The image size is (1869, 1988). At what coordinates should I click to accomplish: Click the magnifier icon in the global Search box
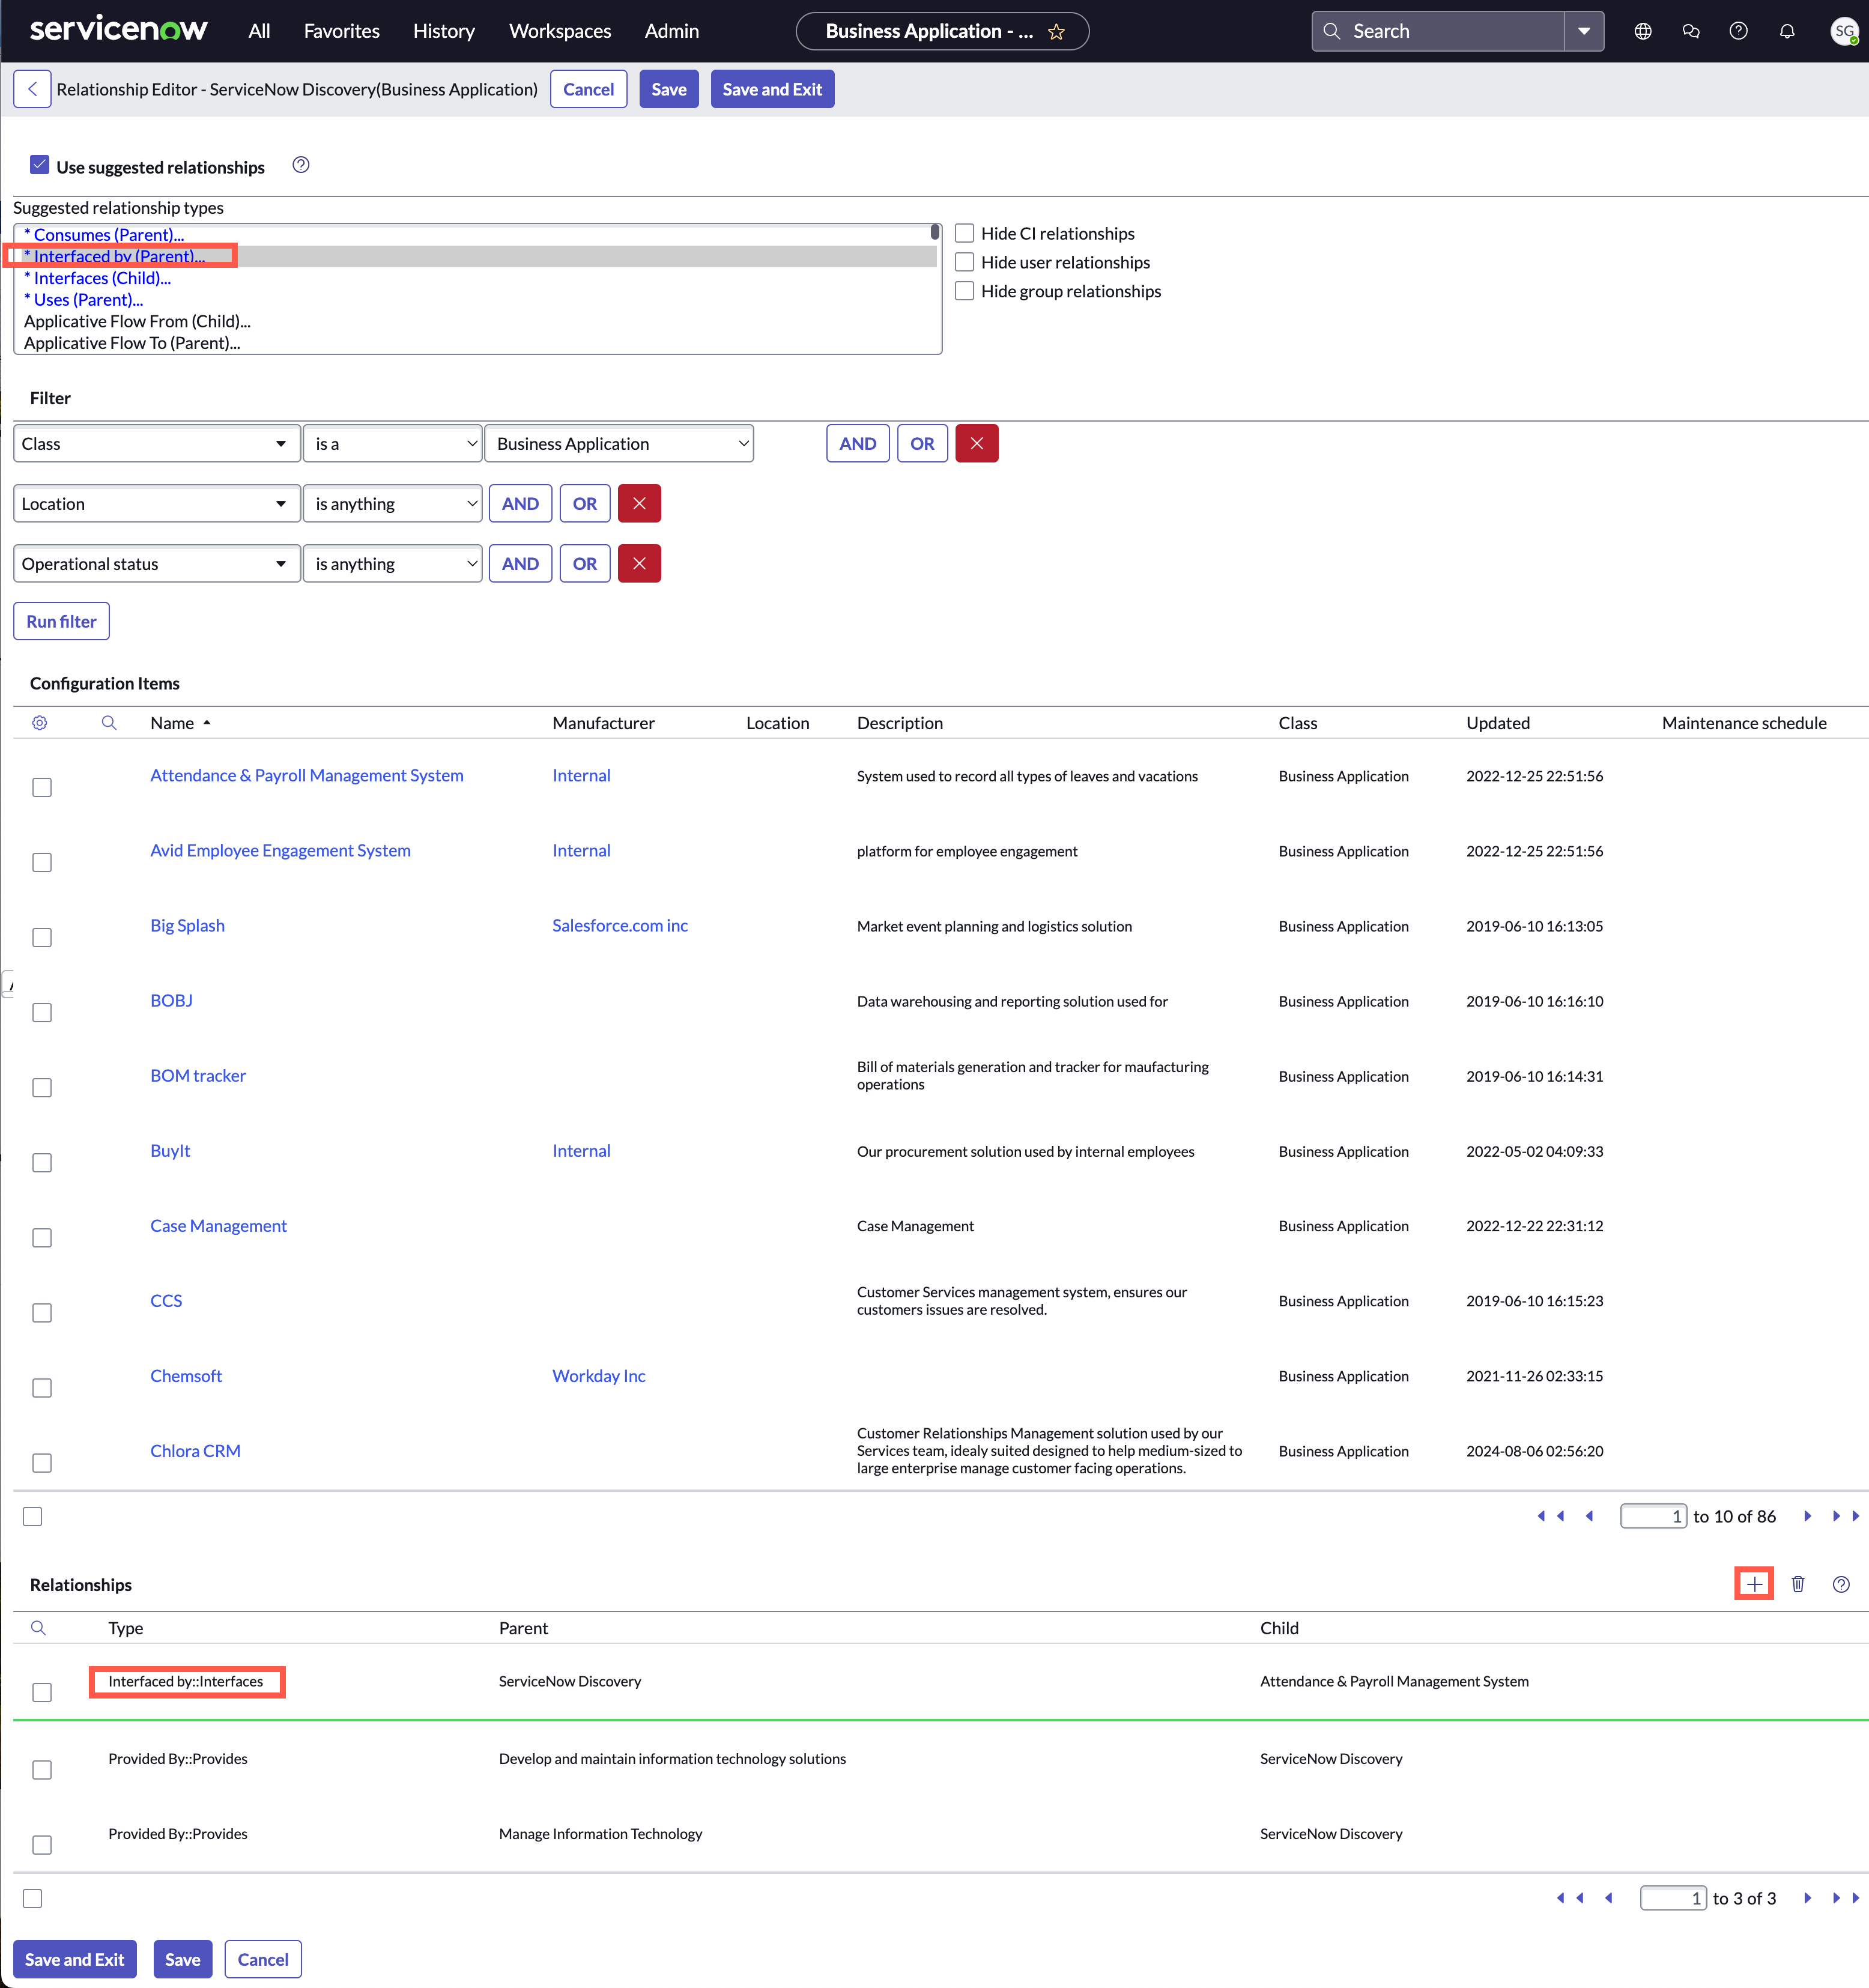(x=1332, y=31)
